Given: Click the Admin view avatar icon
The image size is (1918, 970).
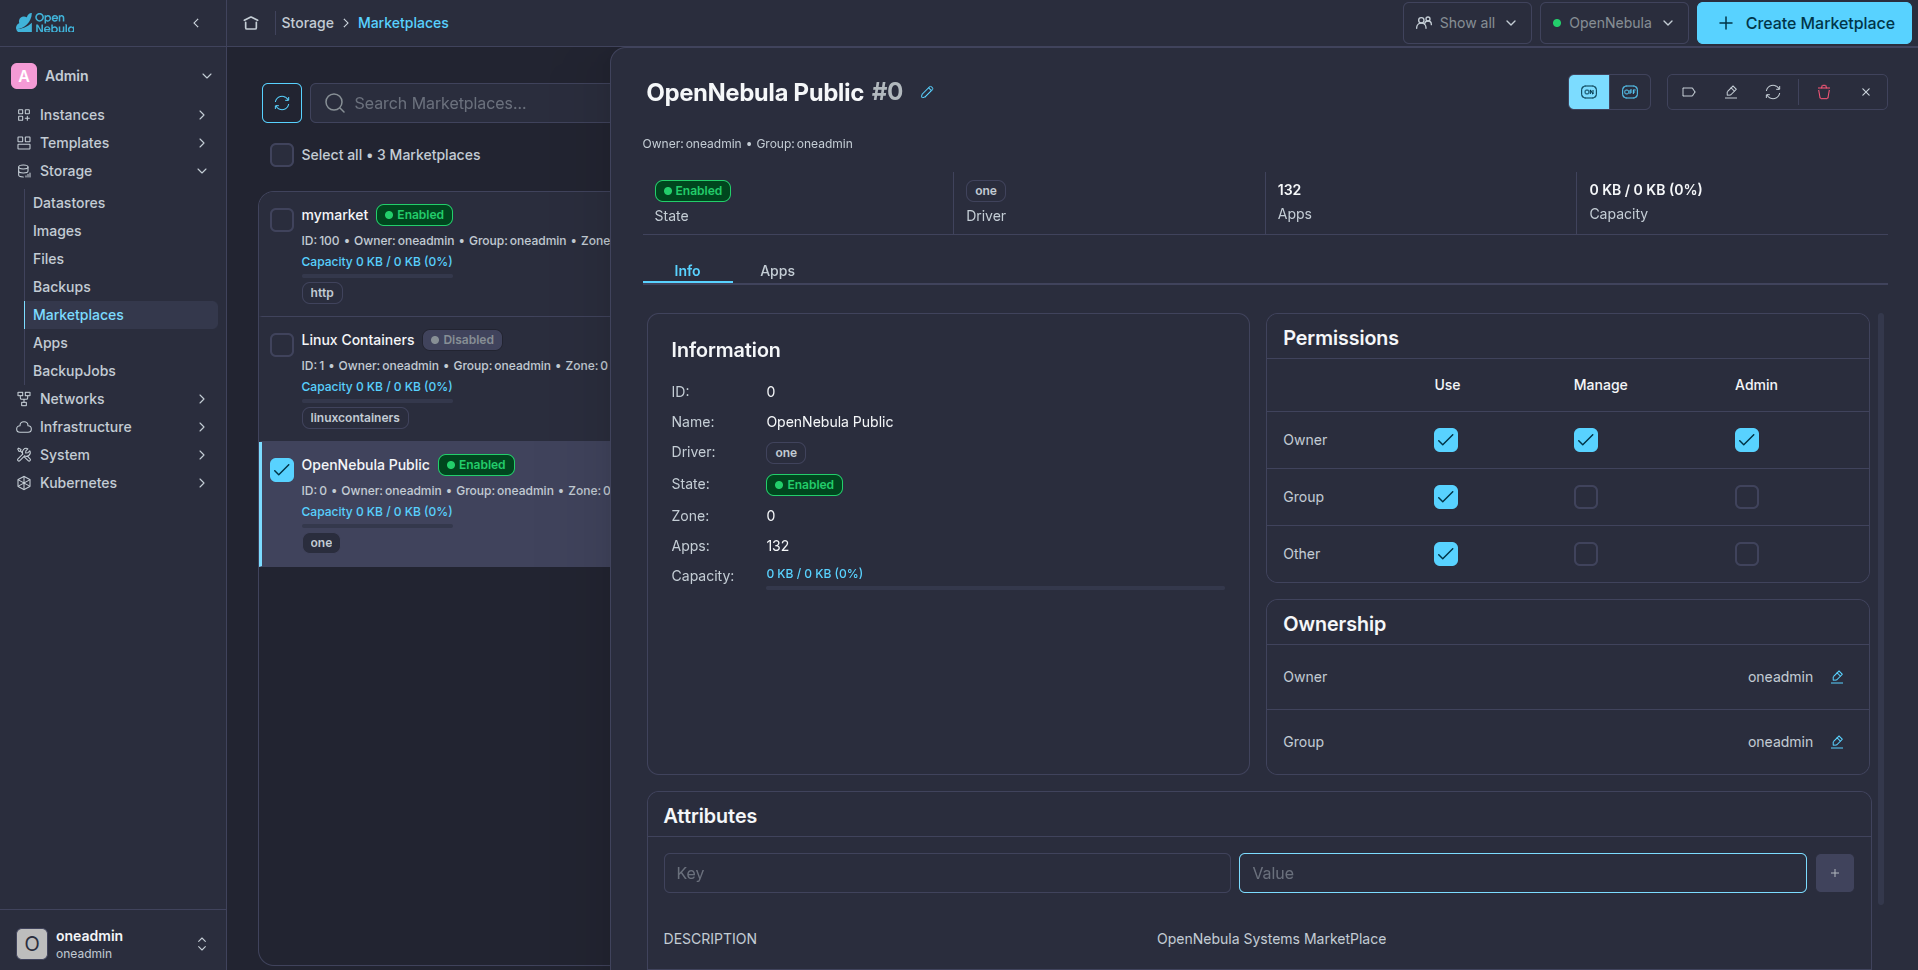Looking at the screenshot, I should coord(24,76).
